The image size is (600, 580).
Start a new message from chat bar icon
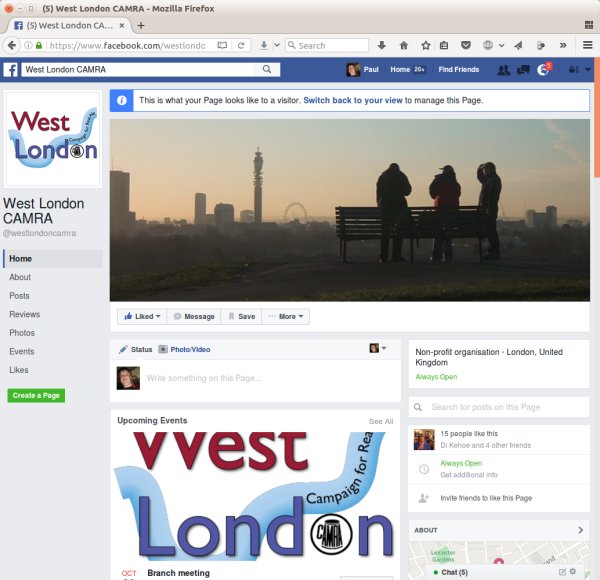(x=562, y=572)
